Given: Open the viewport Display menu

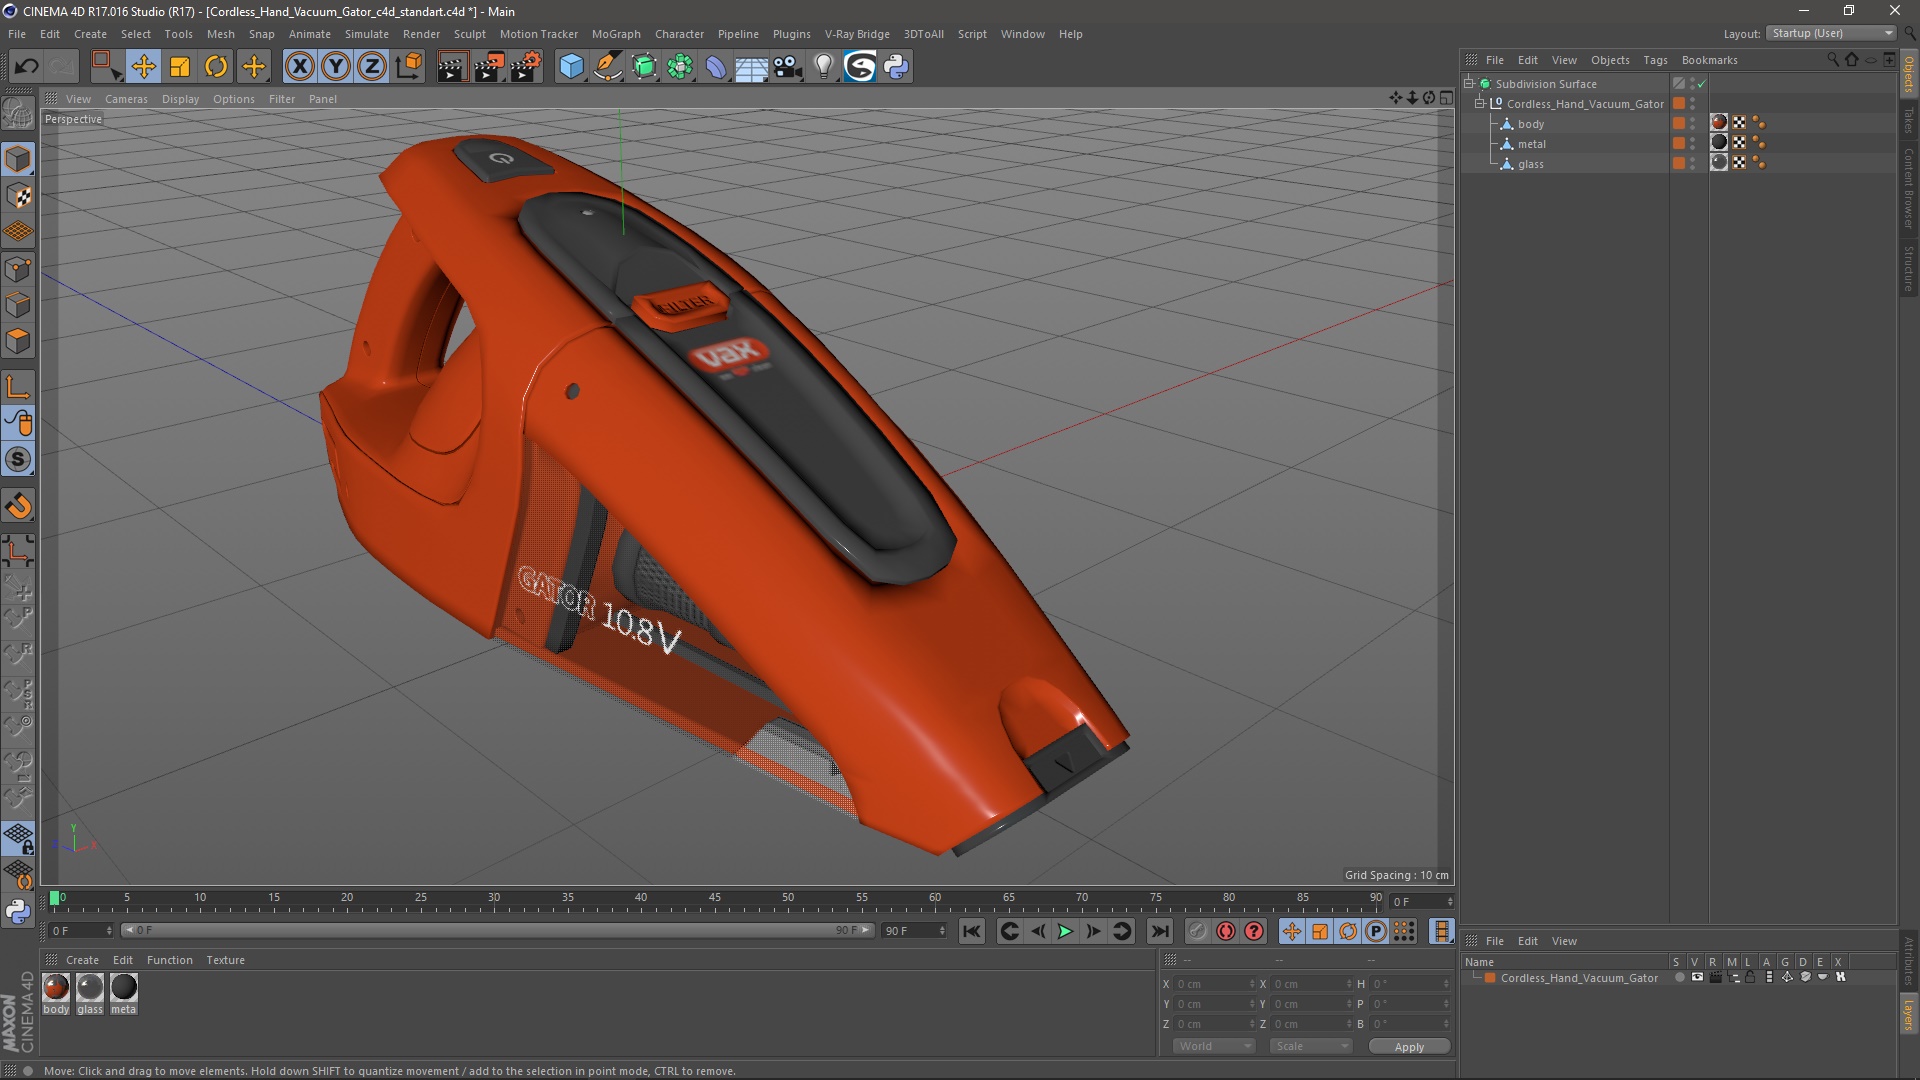Looking at the screenshot, I should (181, 99).
